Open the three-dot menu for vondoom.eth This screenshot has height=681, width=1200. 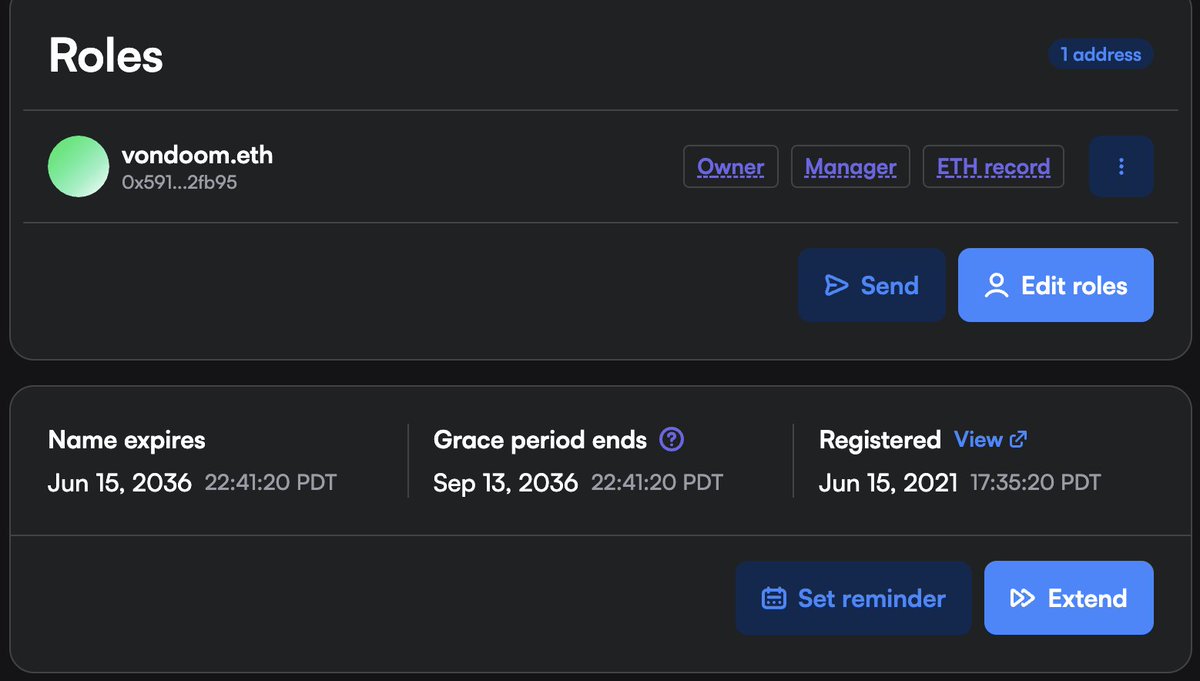point(1120,167)
